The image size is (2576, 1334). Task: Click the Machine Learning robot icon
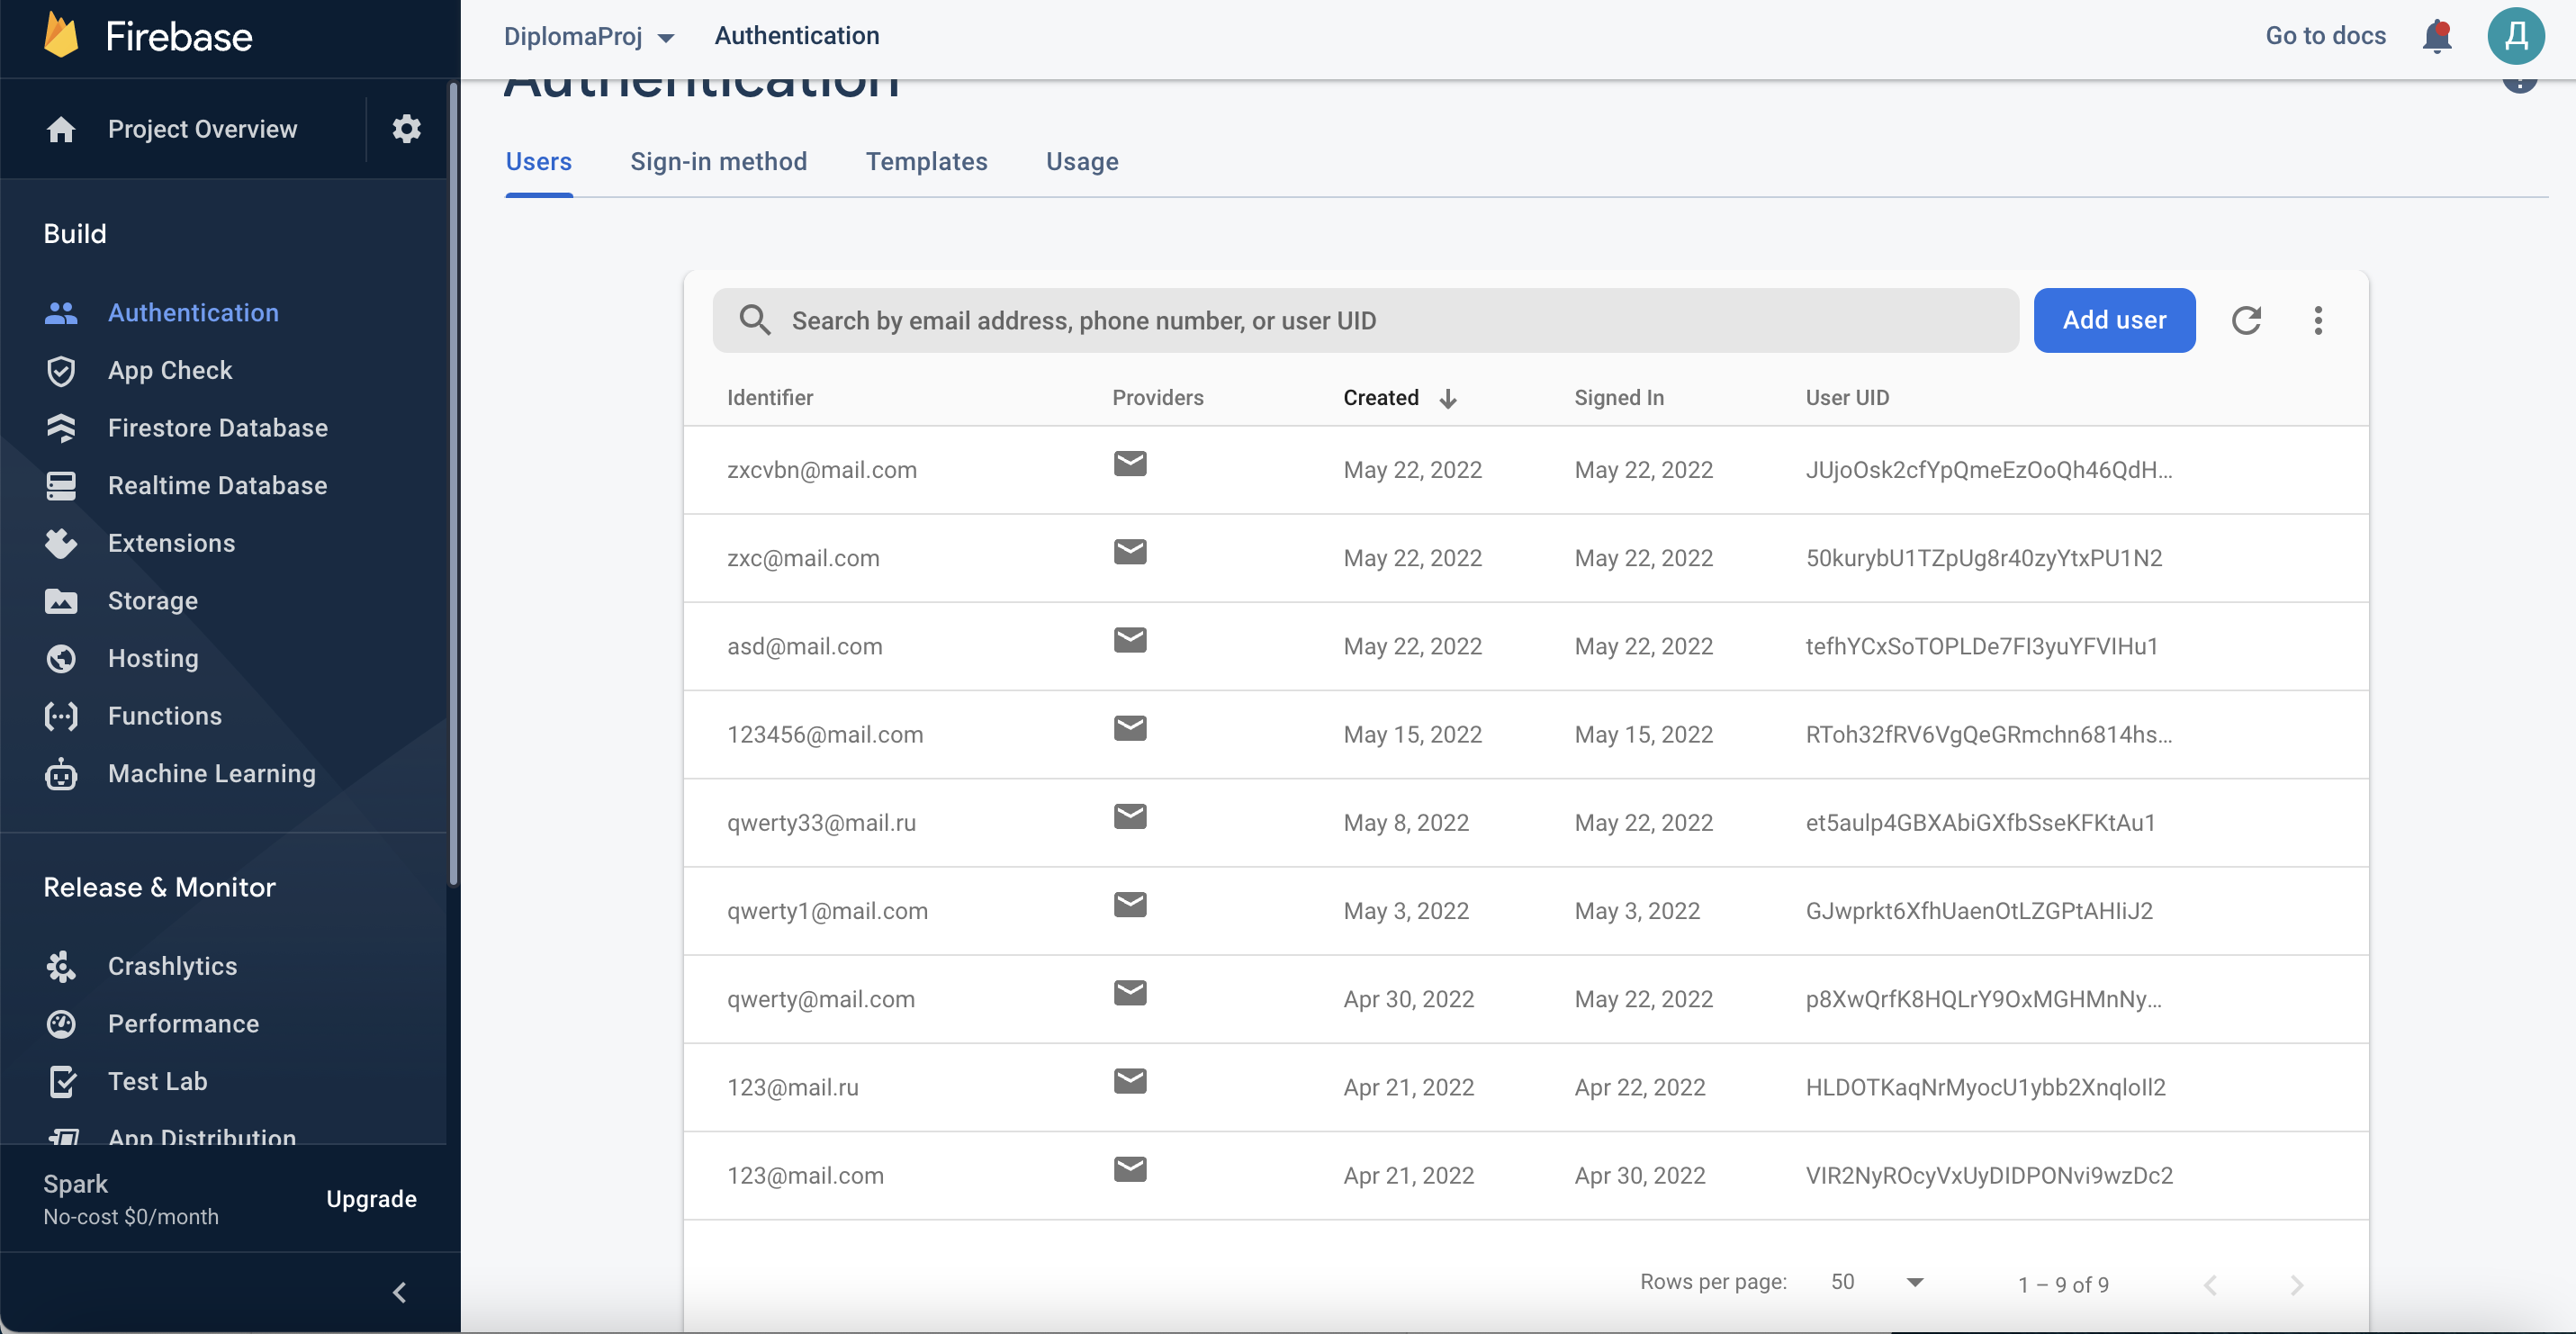click(61, 774)
